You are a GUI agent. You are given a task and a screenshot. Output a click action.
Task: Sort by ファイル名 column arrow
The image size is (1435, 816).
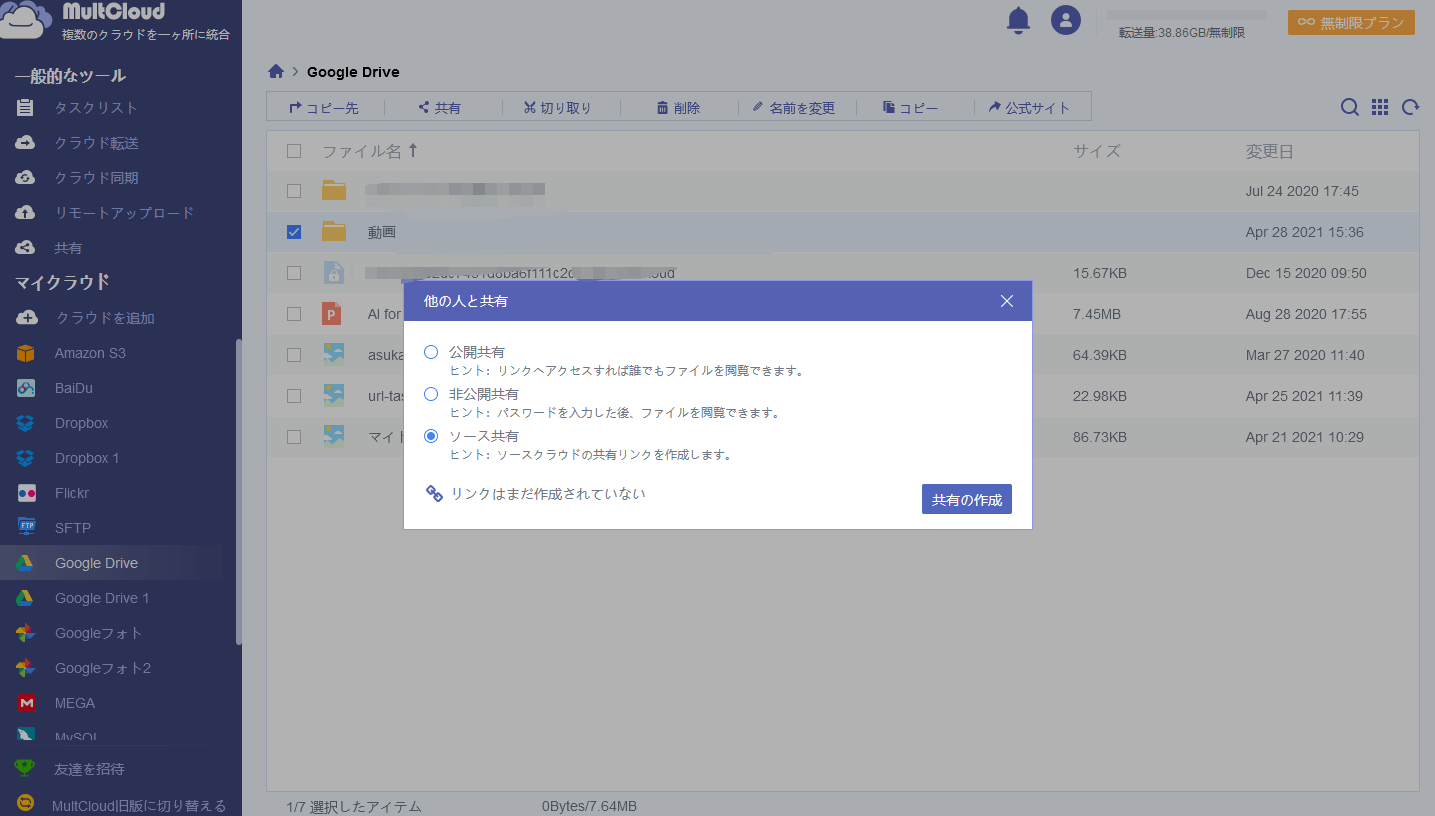[x=413, y=151]
